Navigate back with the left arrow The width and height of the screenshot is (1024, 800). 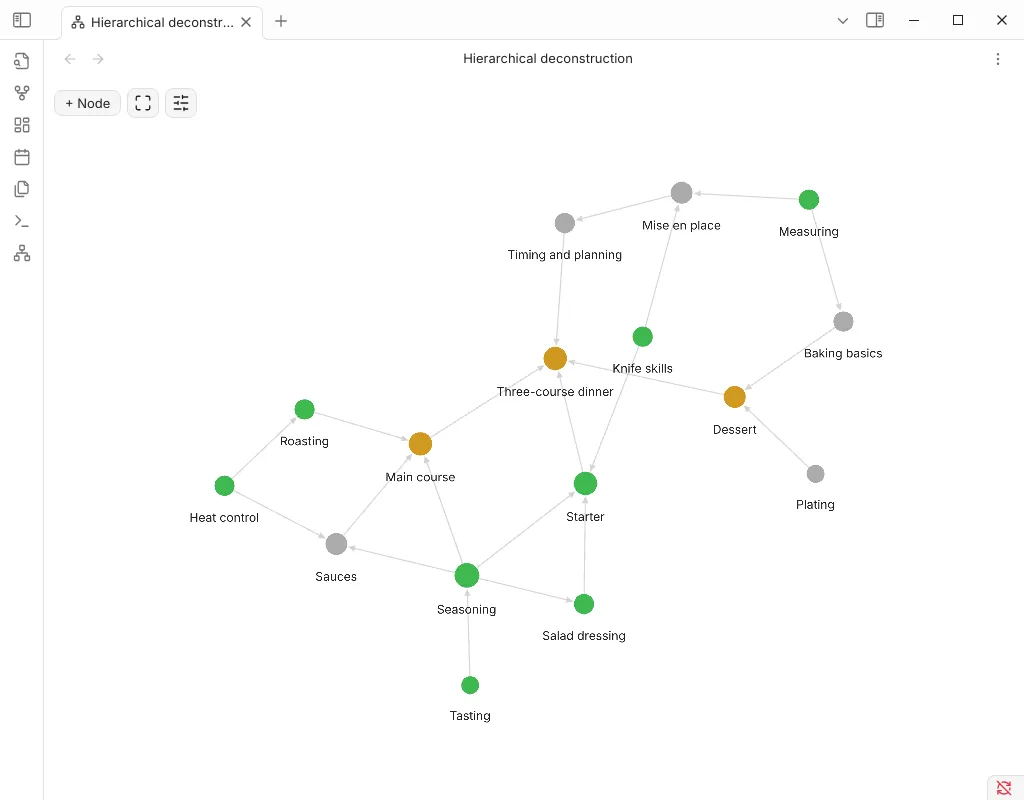pyautogui.click(x=70, y=59)
